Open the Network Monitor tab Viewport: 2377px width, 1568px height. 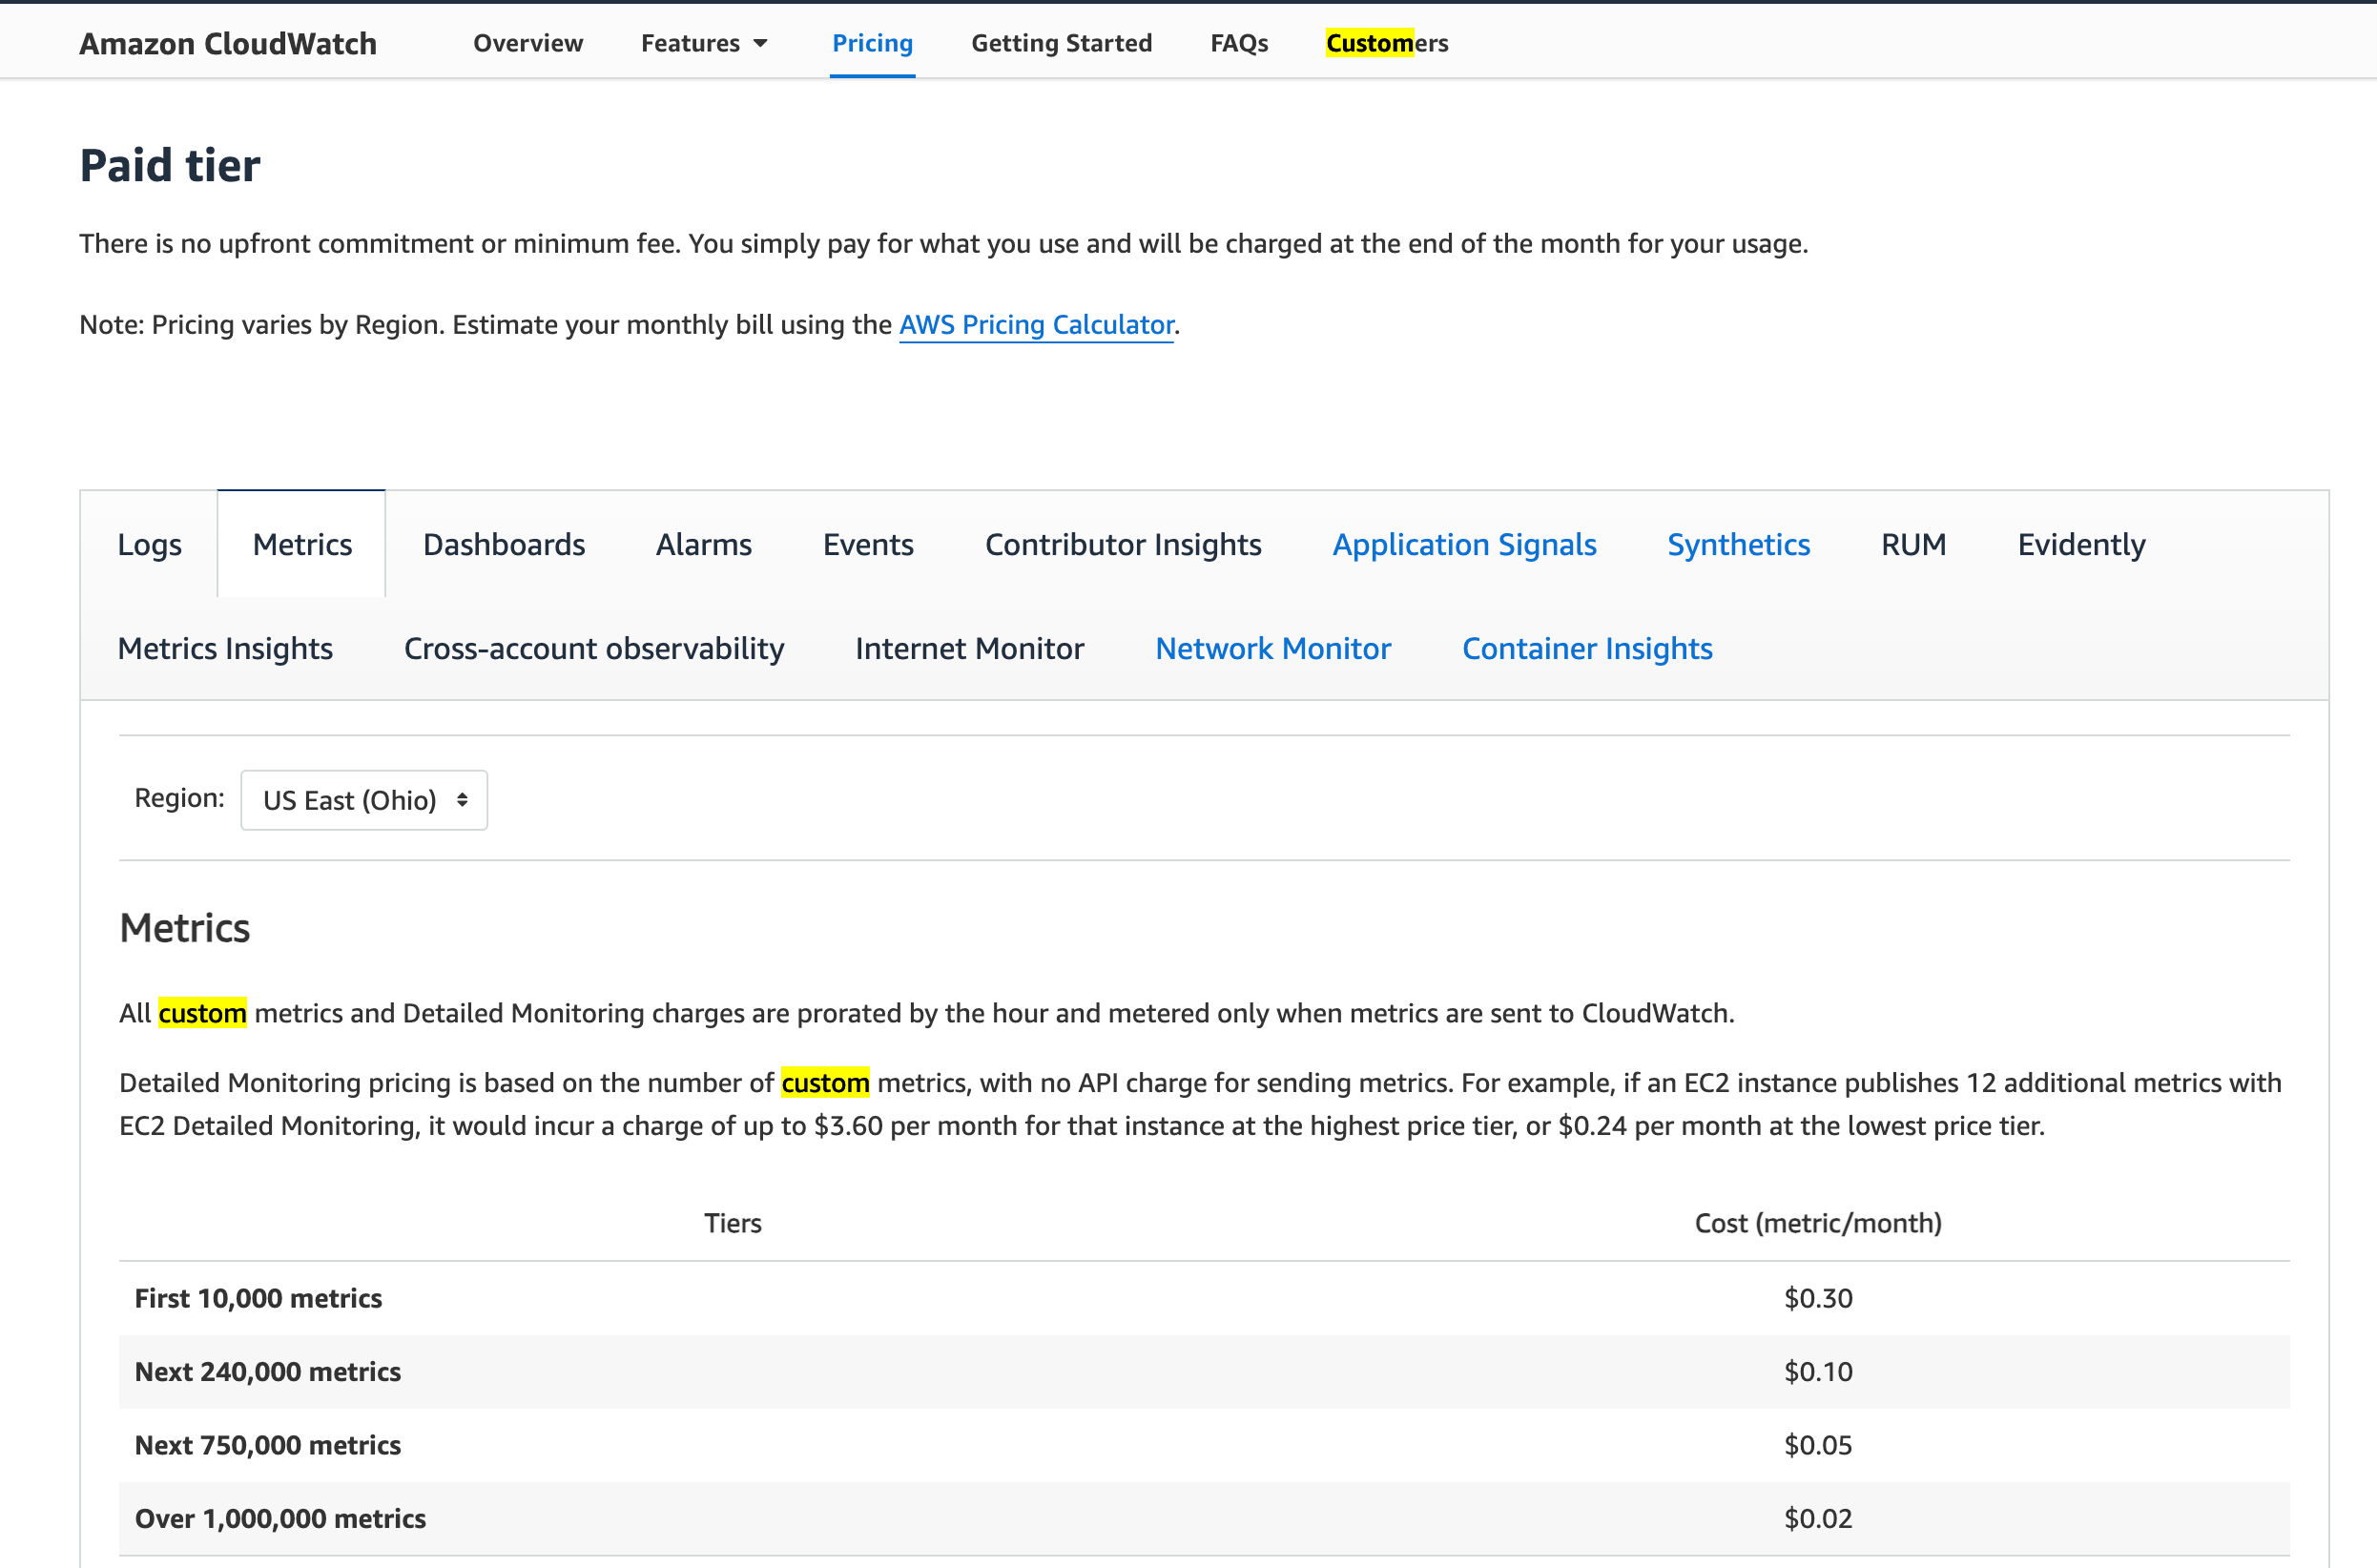[1273, 648]
